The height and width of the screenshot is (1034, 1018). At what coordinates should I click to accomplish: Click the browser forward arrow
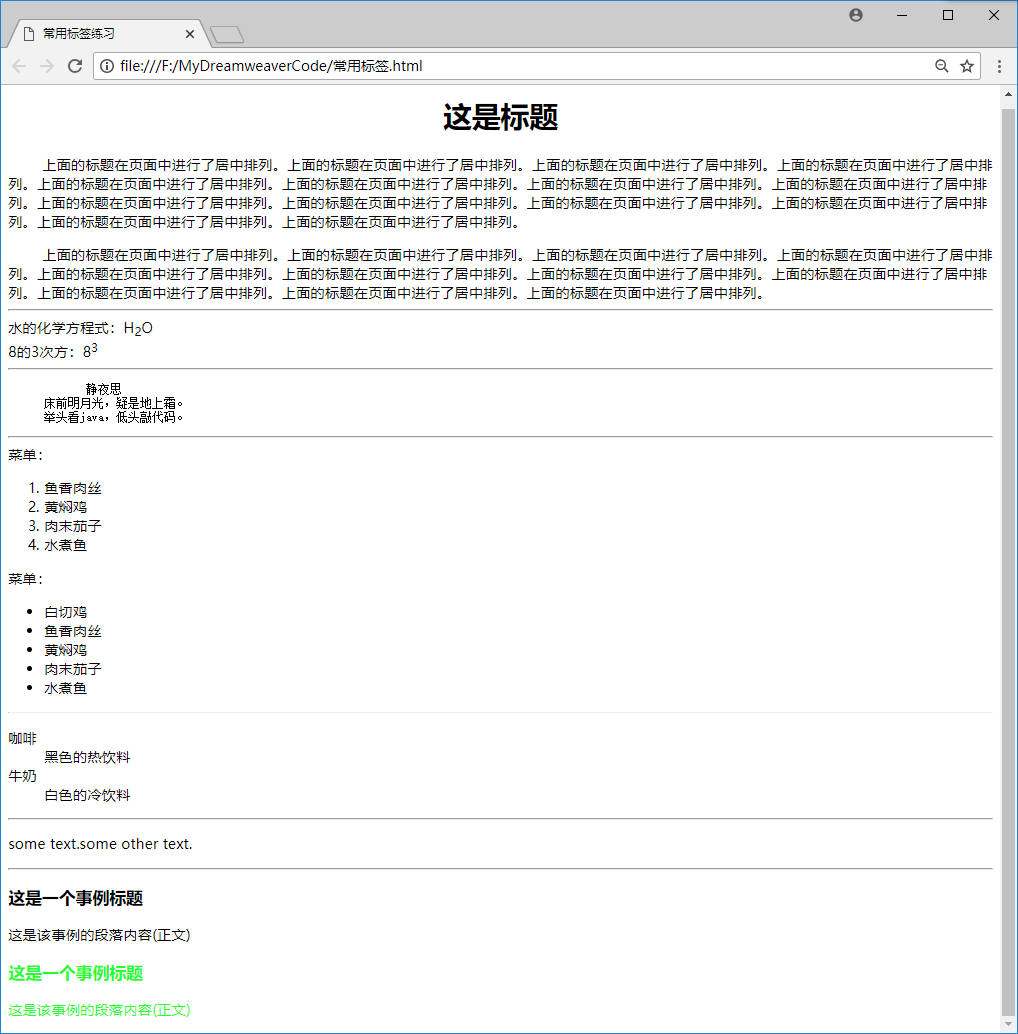[x=47, y=66]
